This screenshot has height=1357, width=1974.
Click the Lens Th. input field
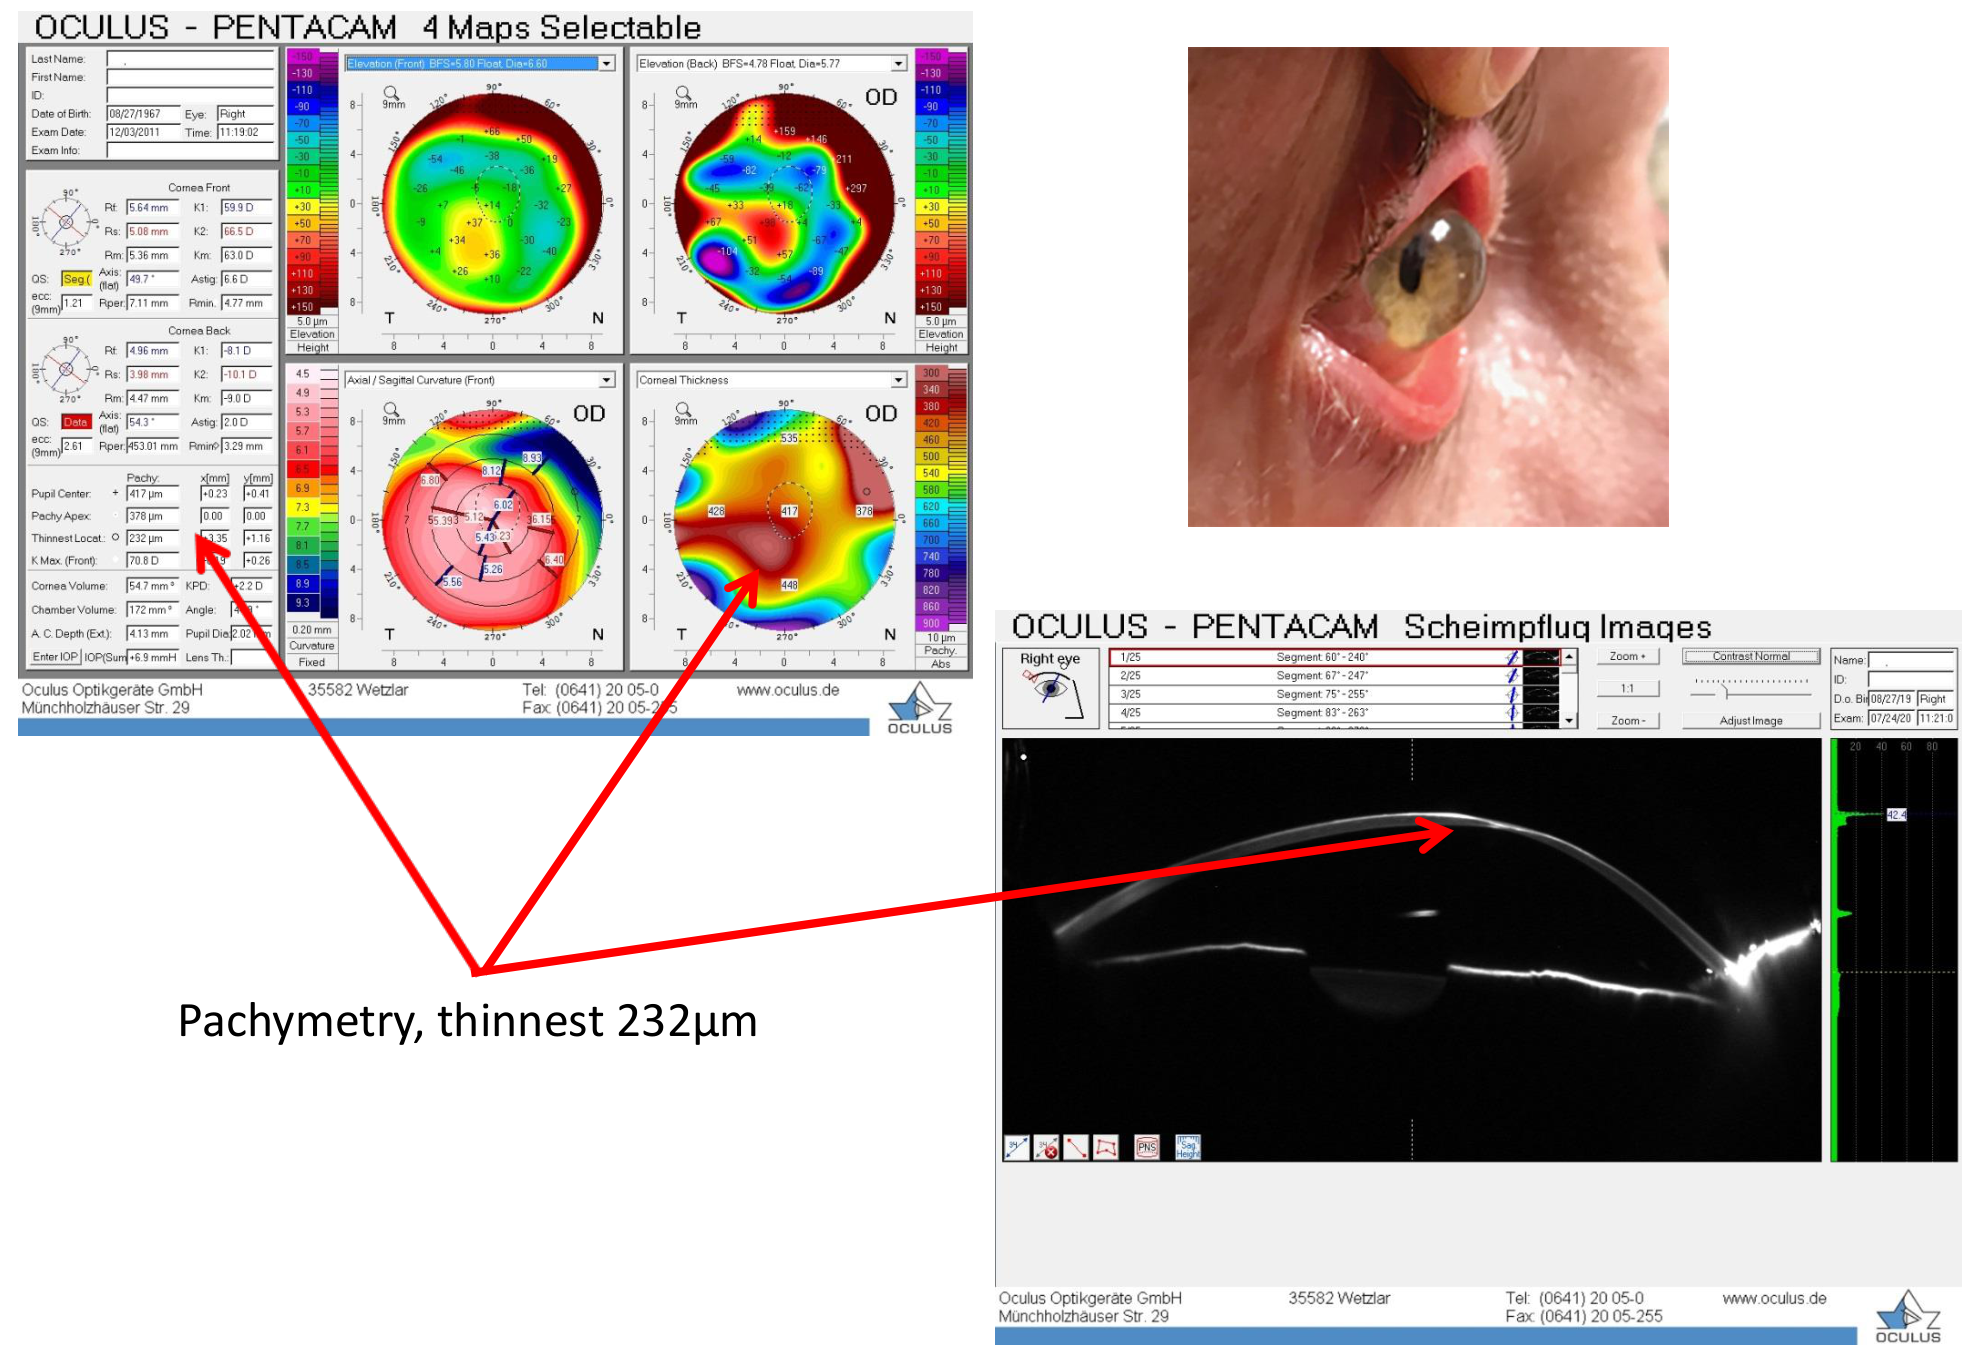click(x=250, y=657)
